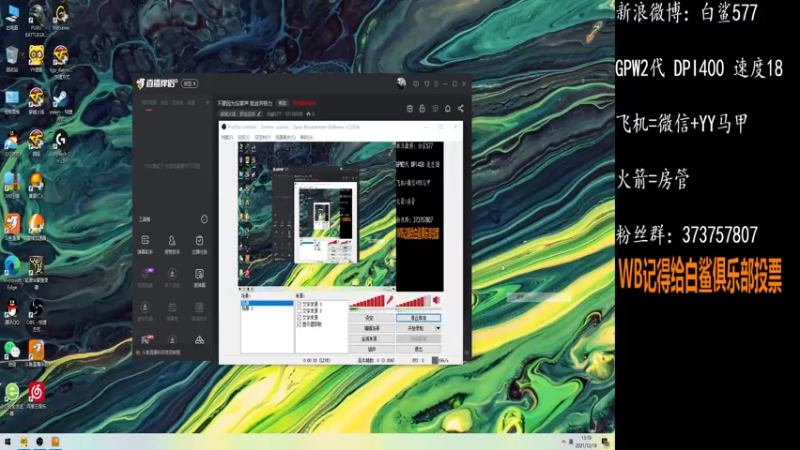
Task: Select the QQ penguin desktop icon
Action: click(12, 312)
